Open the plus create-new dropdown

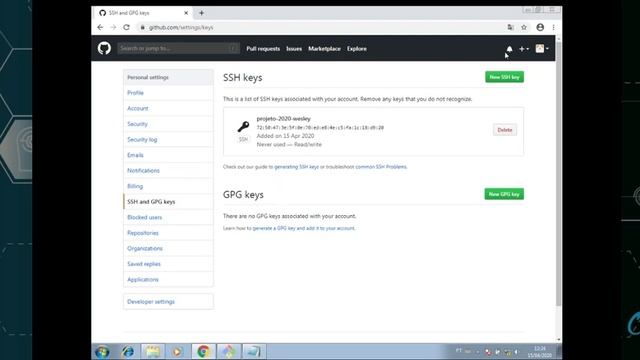coord(524,49)
